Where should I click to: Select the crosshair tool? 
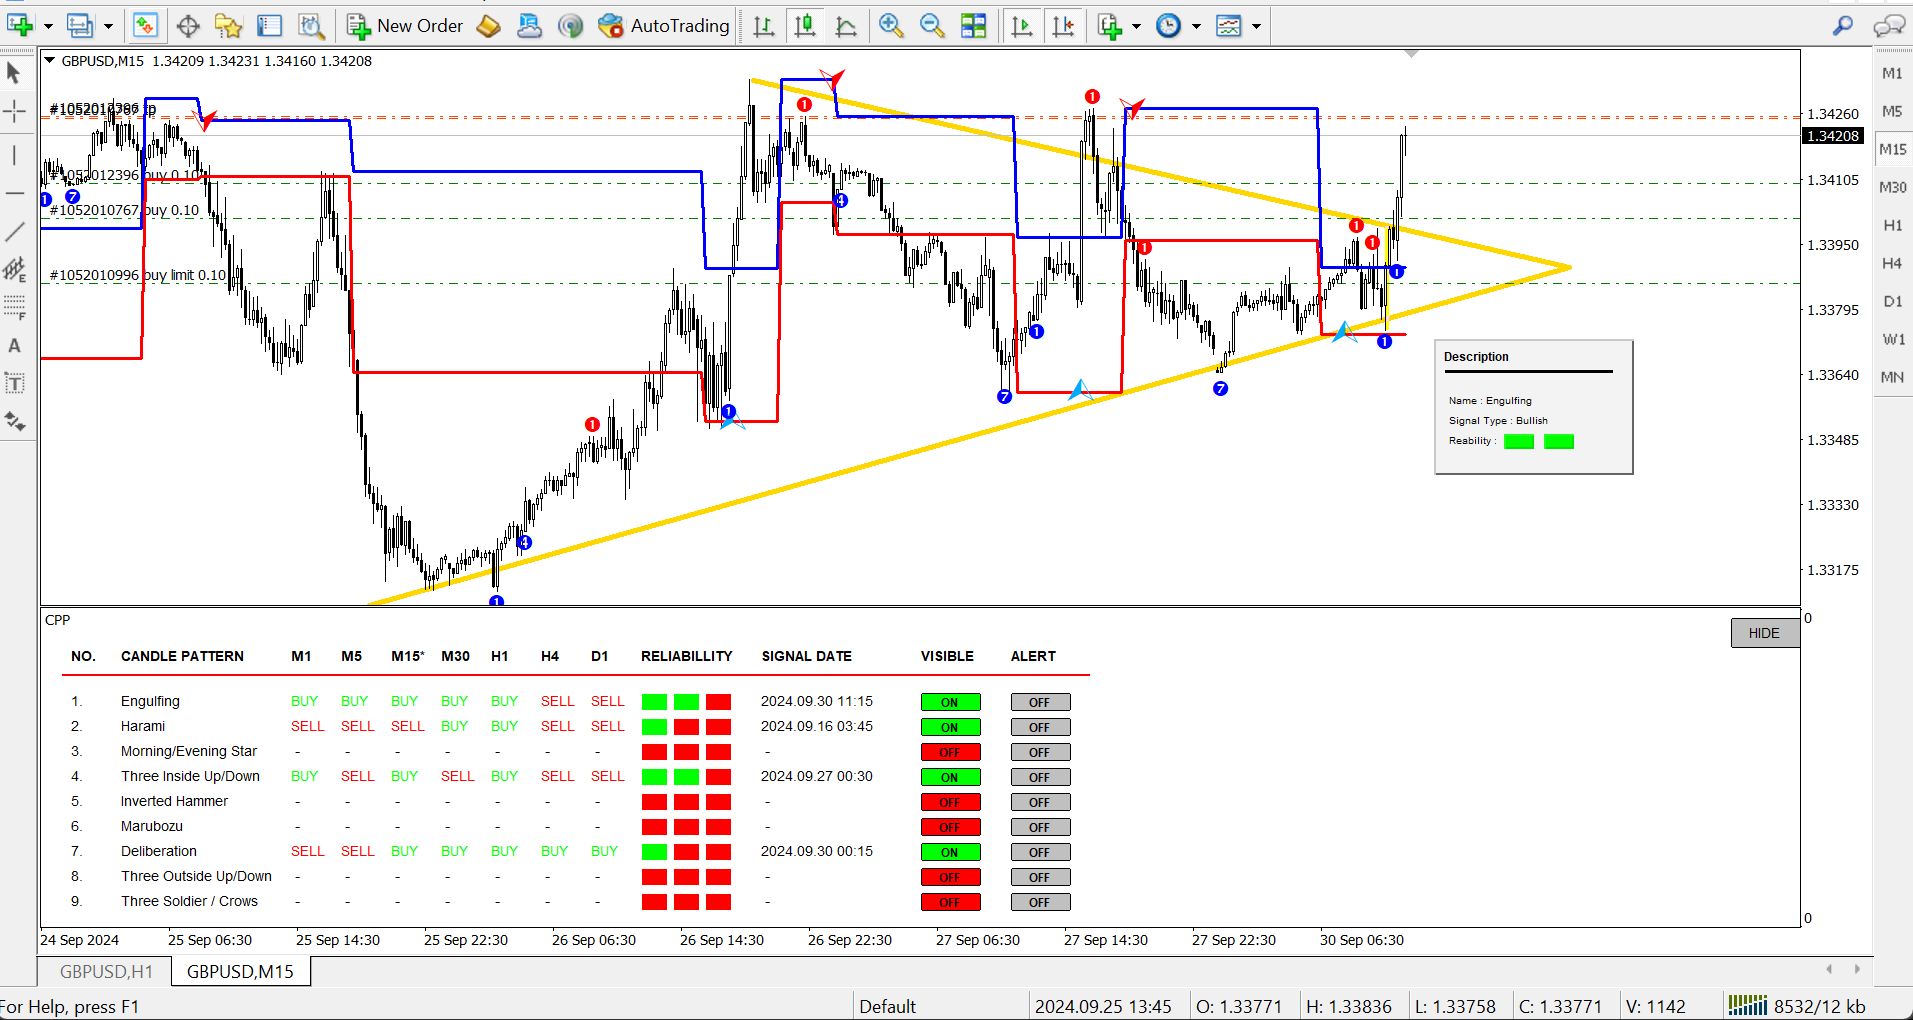click(x=14, y=111)
